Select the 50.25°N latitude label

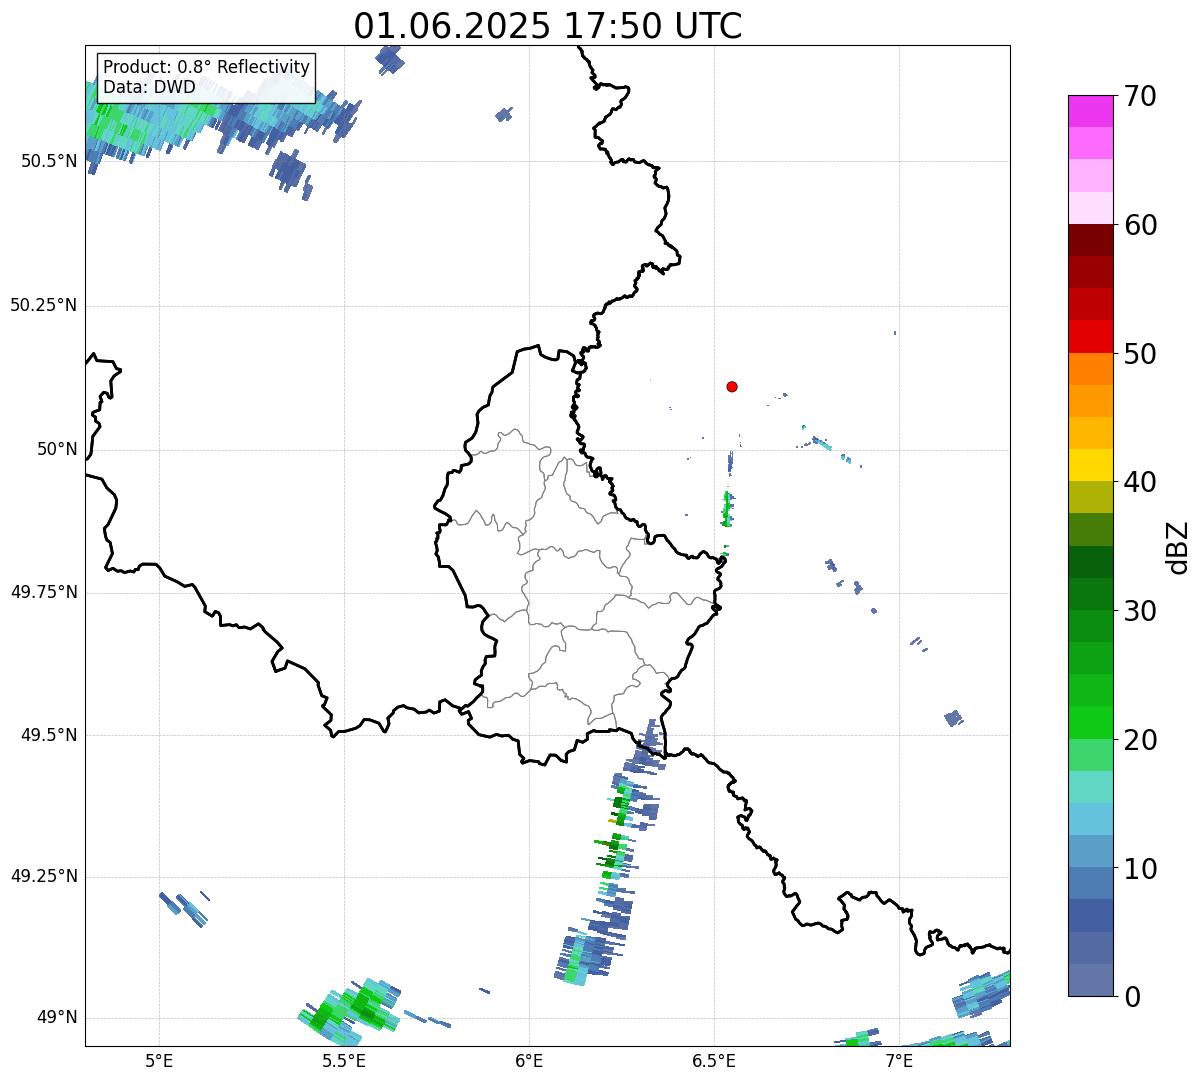[44, 305]
